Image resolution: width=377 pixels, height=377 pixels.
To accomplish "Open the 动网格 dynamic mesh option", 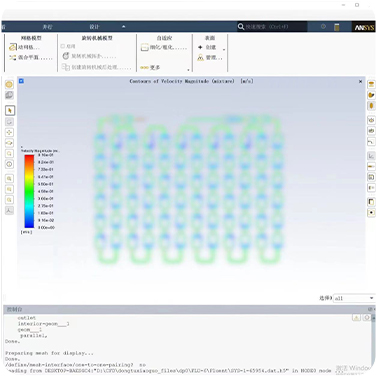I will (24, 47).
